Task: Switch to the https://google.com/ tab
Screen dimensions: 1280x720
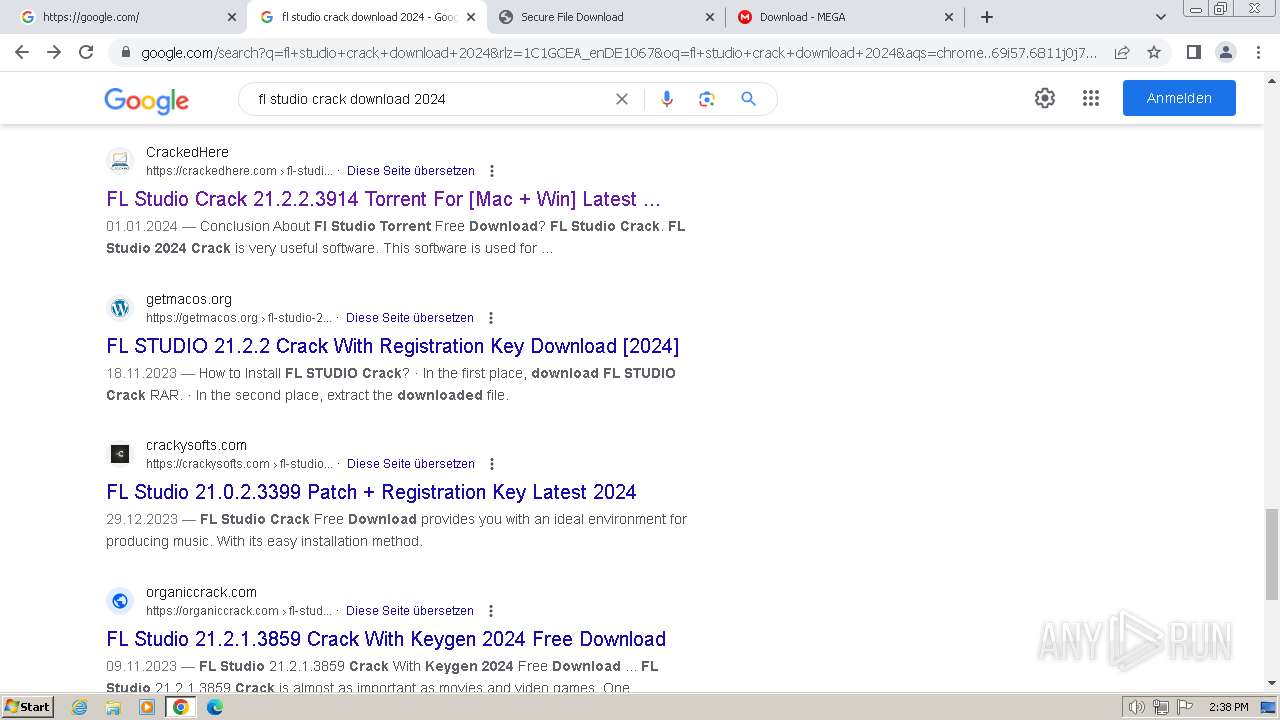Action: click(125, 17)
